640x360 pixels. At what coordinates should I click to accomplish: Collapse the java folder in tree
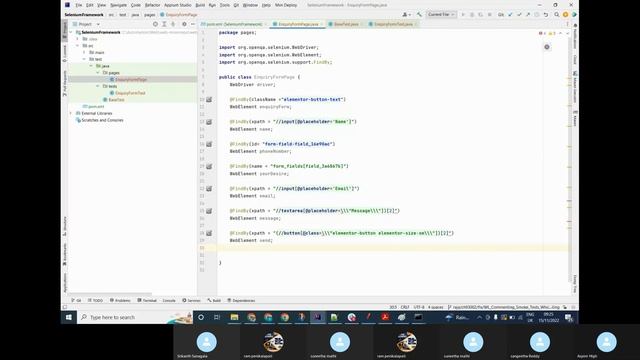[x=91, y=66]
